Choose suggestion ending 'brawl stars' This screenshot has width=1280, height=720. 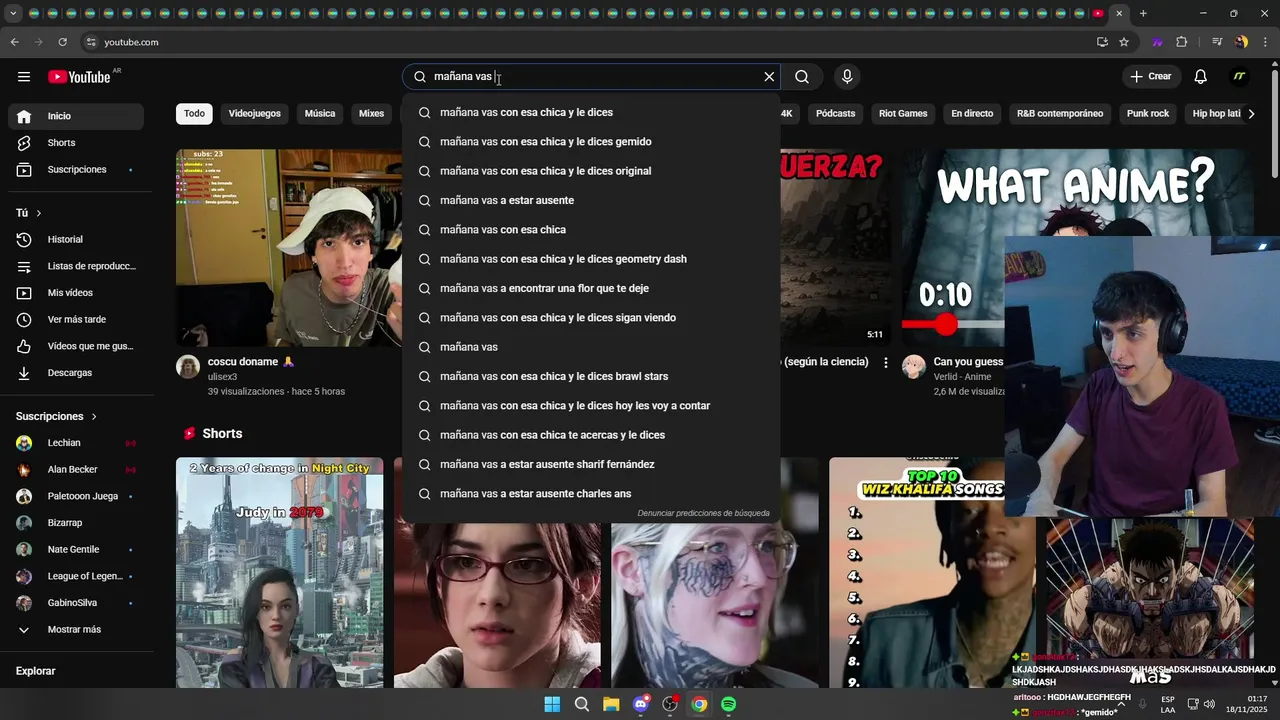tap(591, 376)
